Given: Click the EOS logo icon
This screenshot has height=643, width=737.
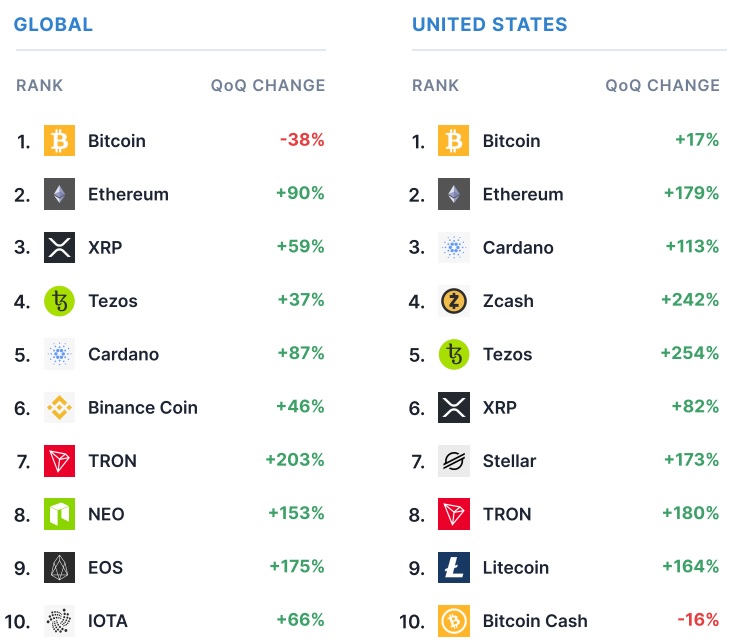Looking at the screenshot, I should click(59, 567).
